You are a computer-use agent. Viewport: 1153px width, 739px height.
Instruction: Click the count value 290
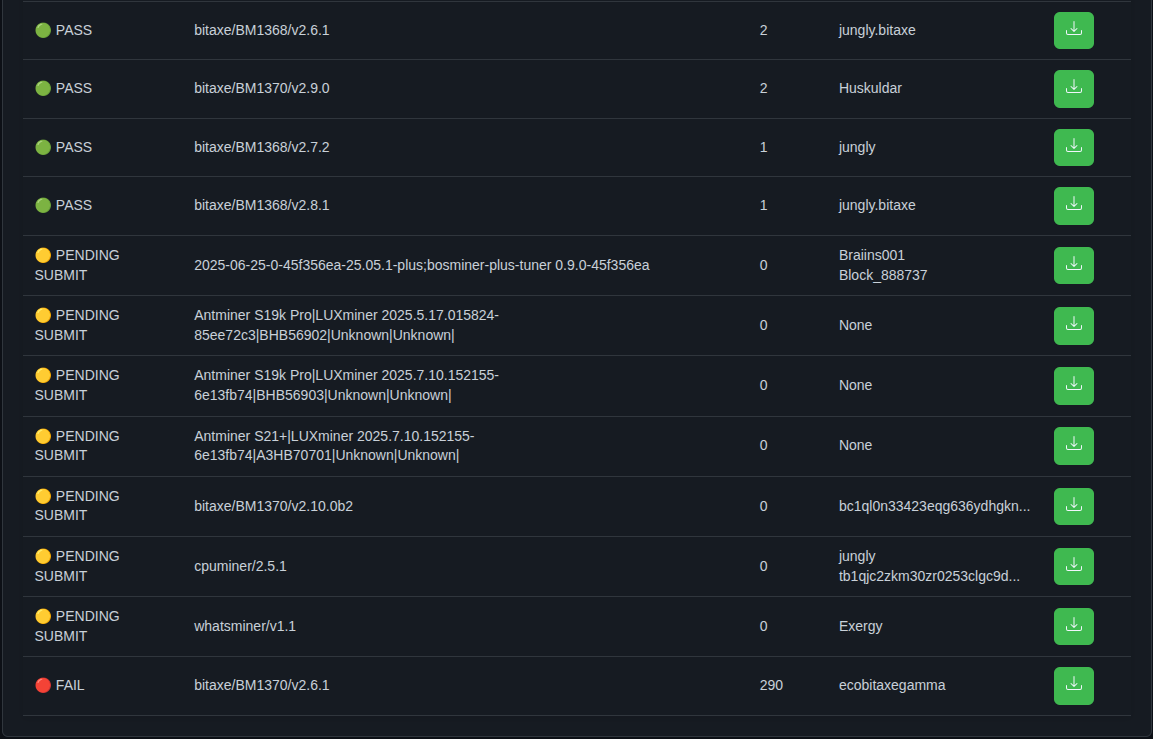pos(771,685)
